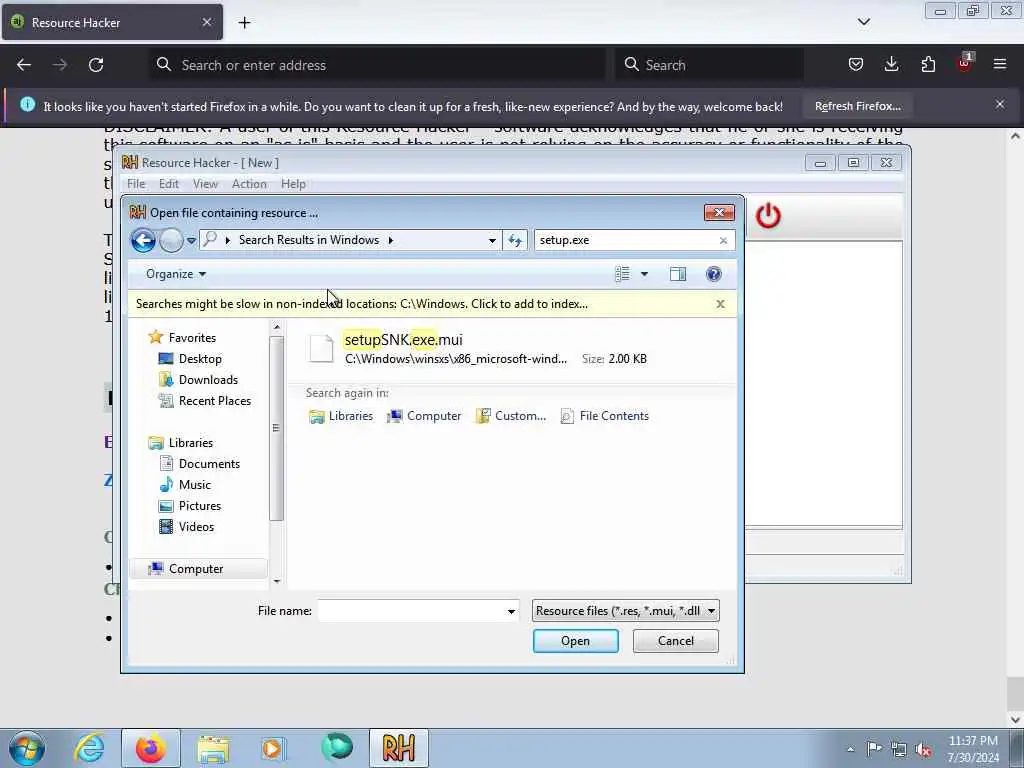Click inside the setup.exe search field
Image resolution: width=1024 pixels, height=768 pixels.
626,240
